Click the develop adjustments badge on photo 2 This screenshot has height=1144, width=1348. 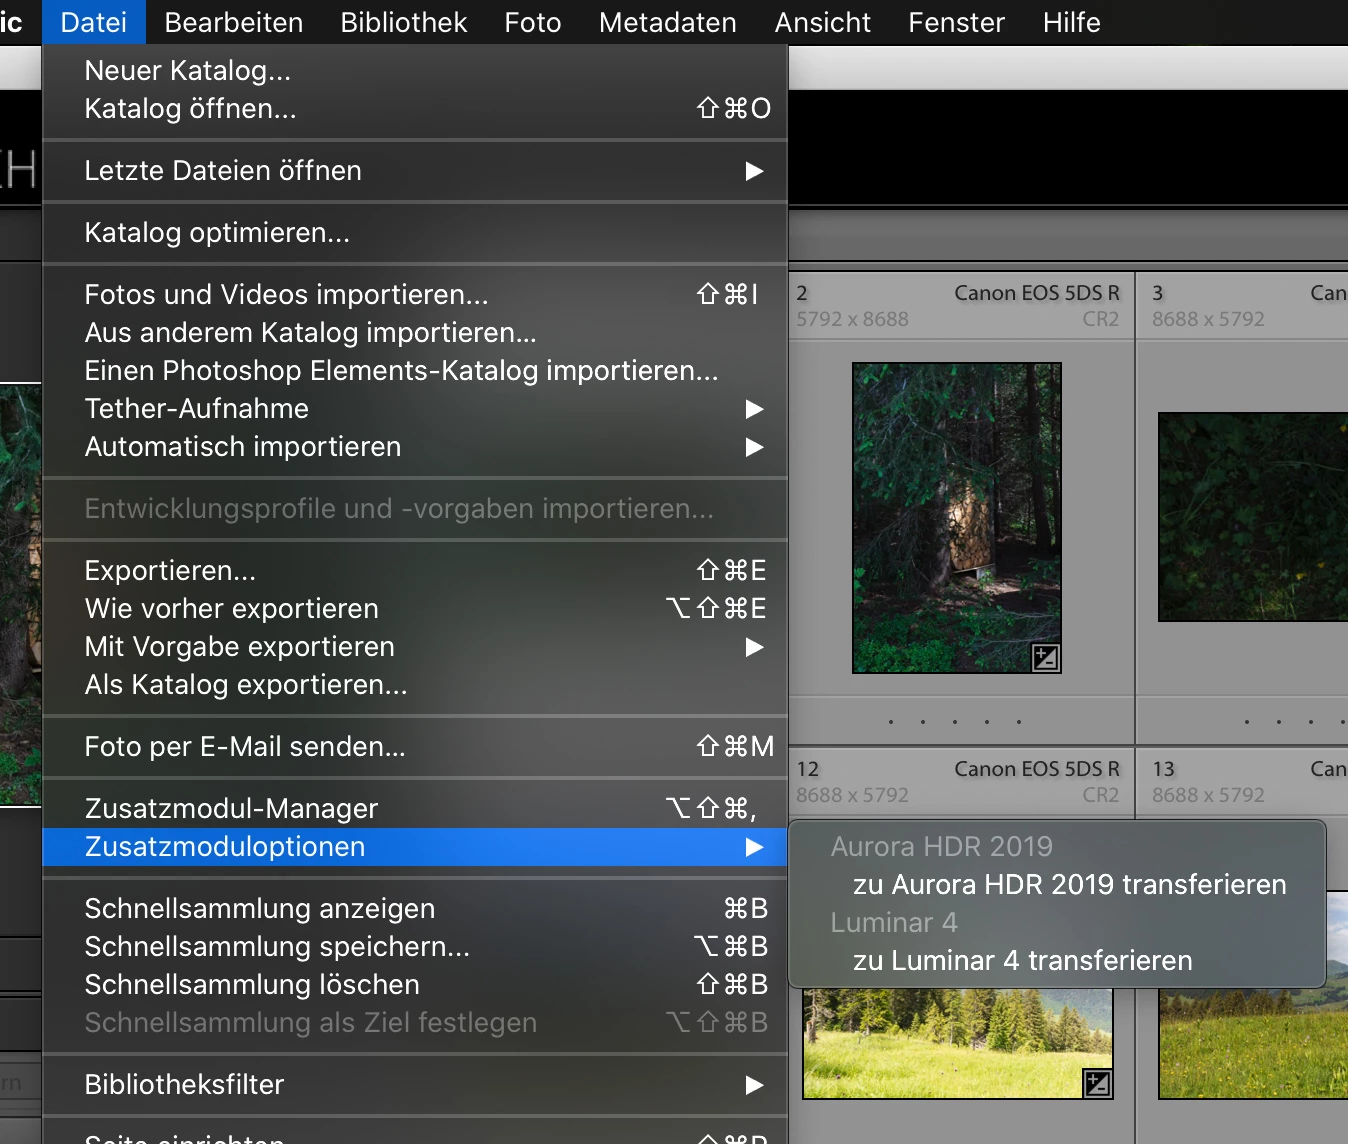click(x=1045, y=657)
